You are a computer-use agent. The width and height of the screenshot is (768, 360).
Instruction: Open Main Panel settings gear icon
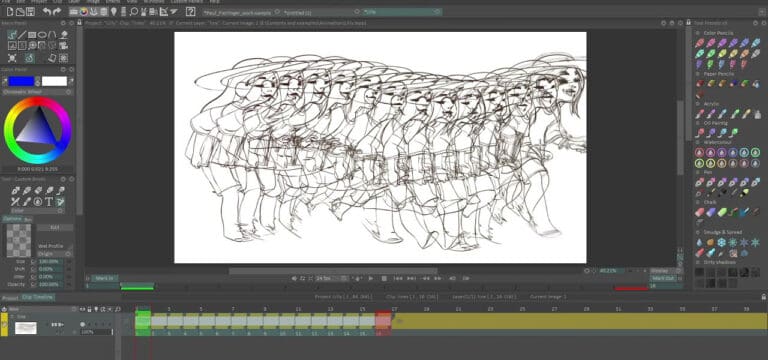pos(63,23)
